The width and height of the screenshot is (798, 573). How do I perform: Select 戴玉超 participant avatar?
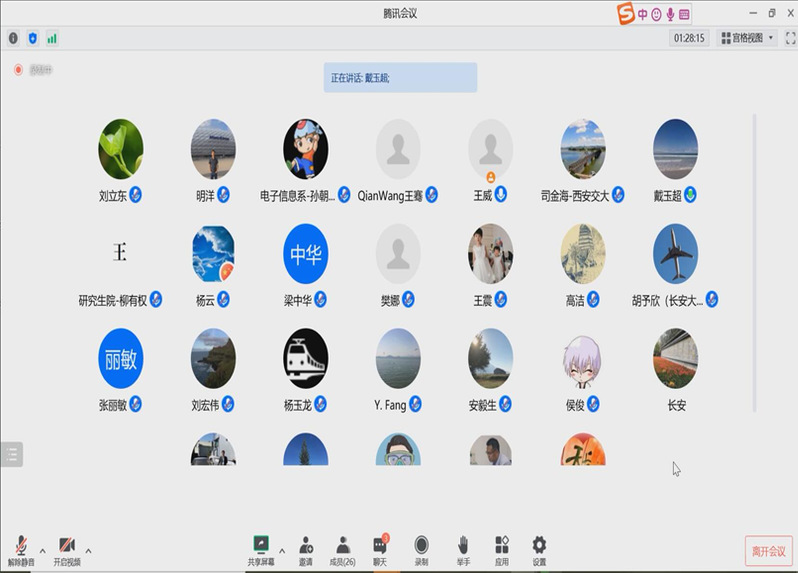[x=675, y=149]
